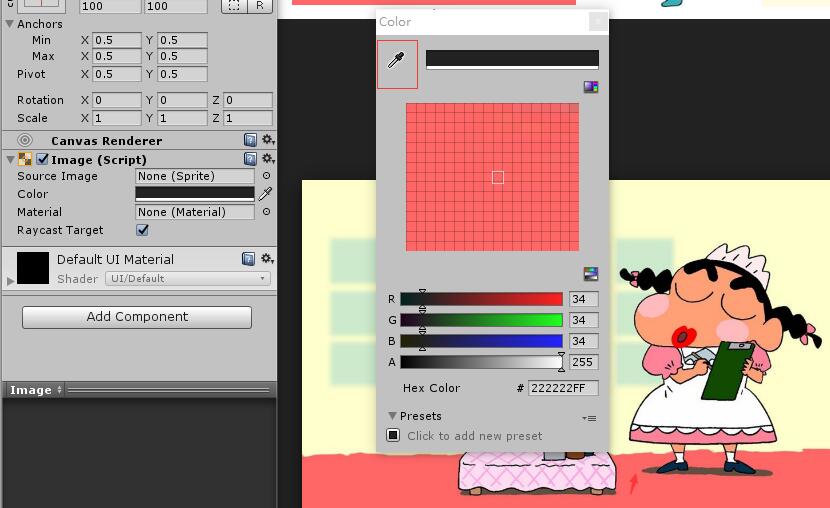The image size is (830, 508).
Task: Click the Anchors Min X field
Action: pos(117,40)
